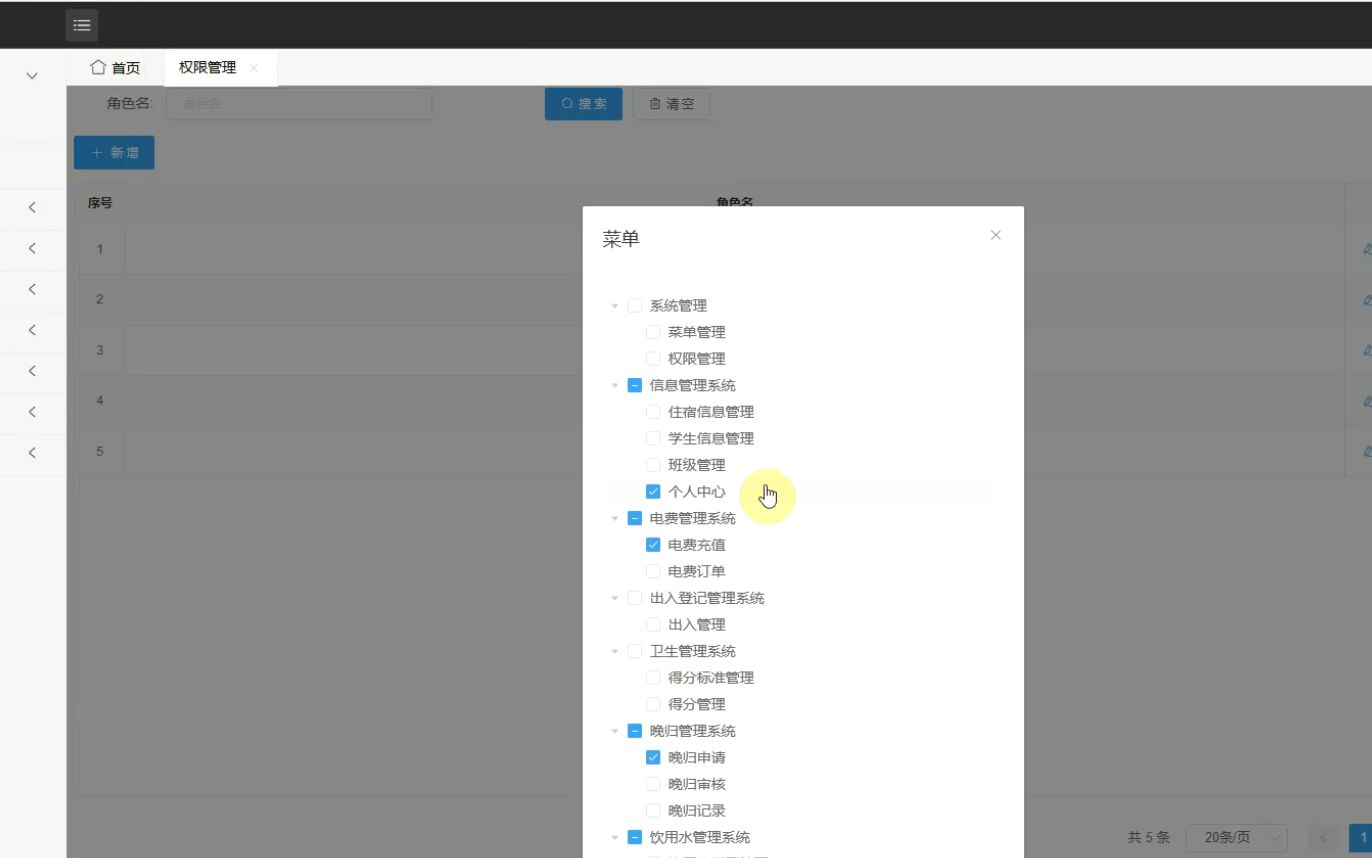
Task: Check the 电费订单 checkbox
Action: click(653, 571)
